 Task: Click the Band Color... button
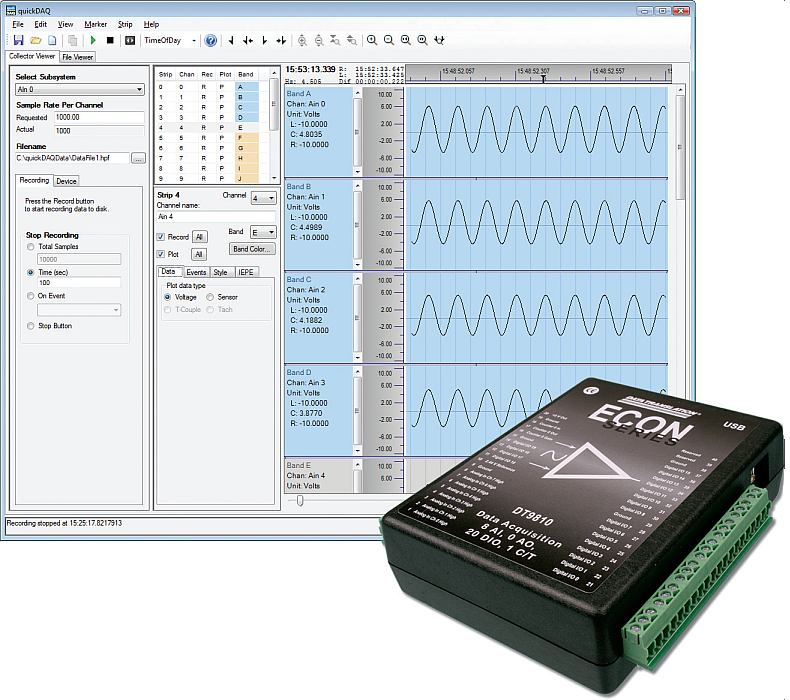point(253,249)
